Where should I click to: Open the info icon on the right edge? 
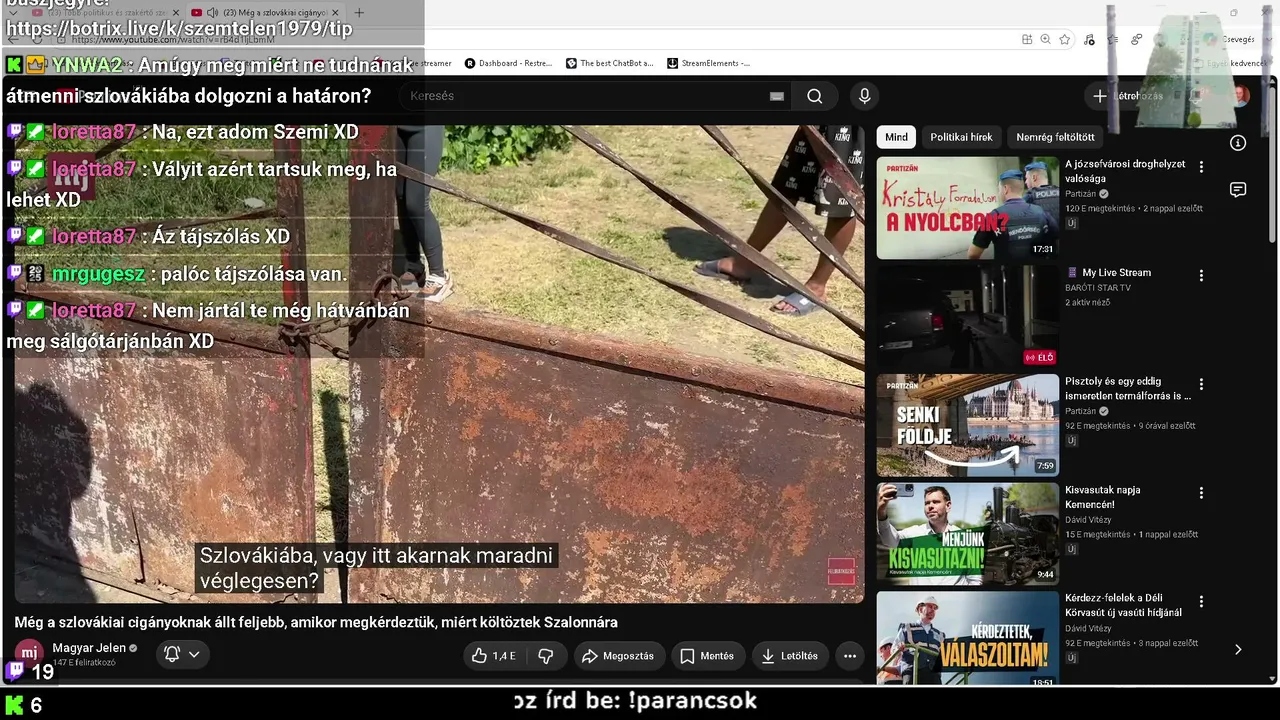[1238, 143]
